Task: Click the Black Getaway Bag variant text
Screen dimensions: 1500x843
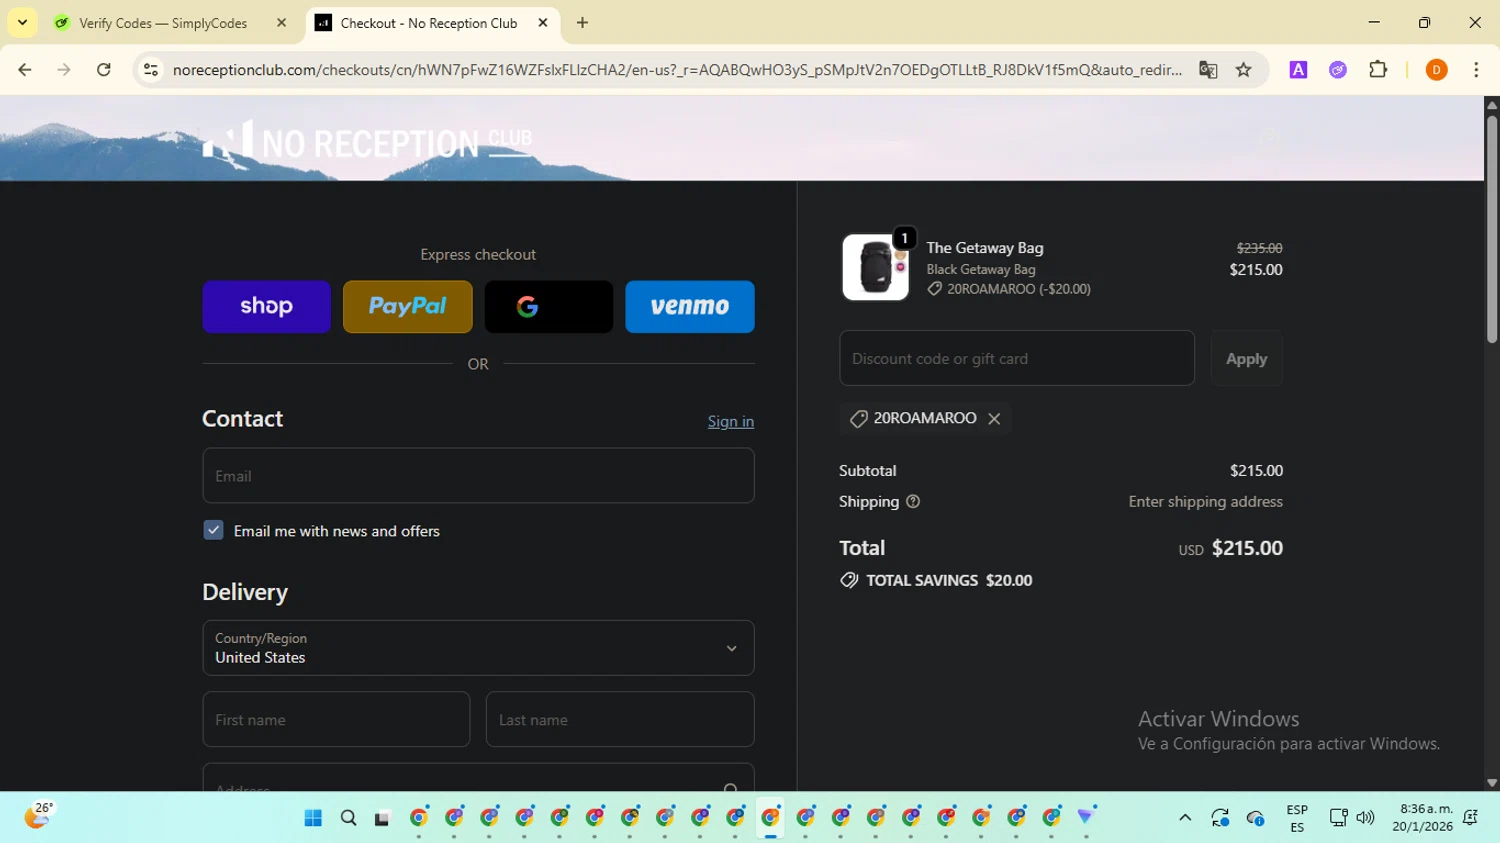Action: click(980, 269)
